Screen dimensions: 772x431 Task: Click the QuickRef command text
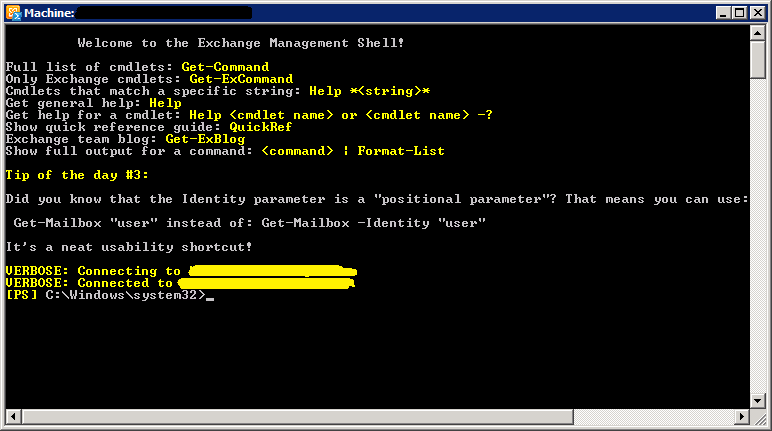[x=260, y=127]
